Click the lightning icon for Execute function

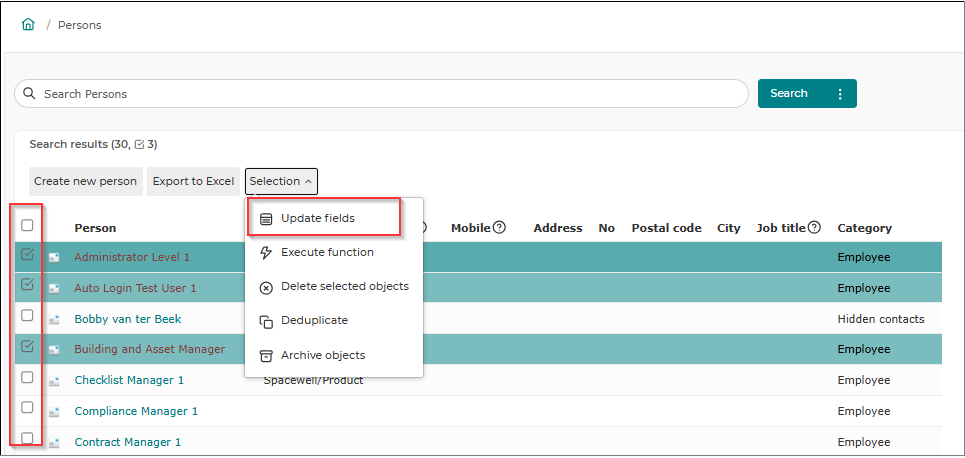coord(266,252)
